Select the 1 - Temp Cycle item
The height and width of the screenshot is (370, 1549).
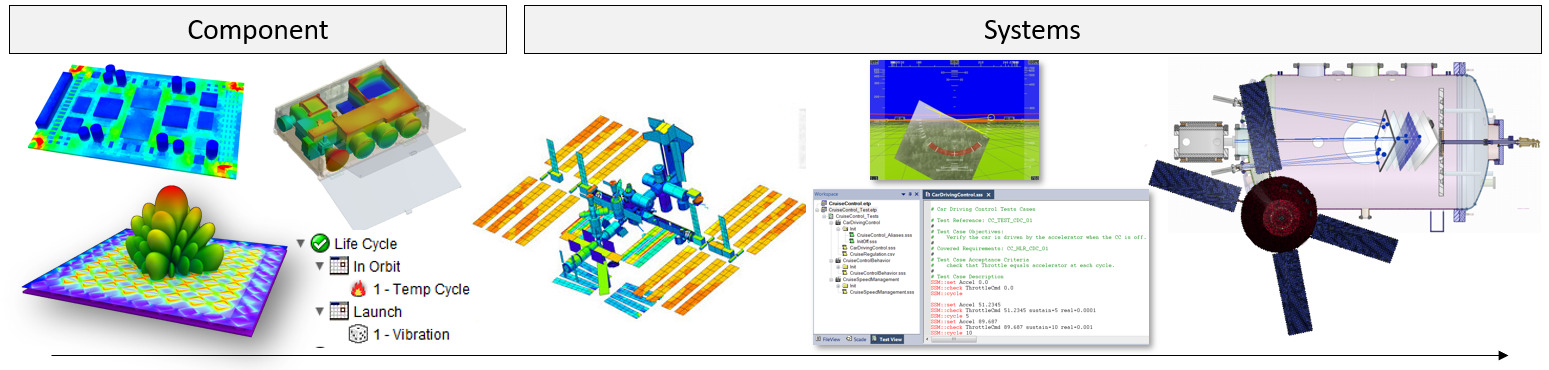tap(420, 289)
